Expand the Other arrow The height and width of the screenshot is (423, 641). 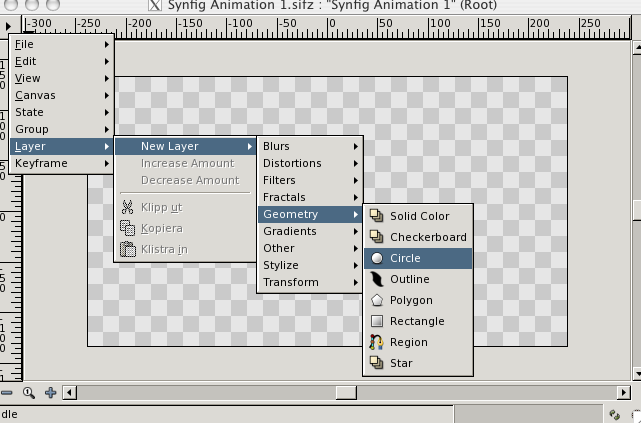[x=356, y=248]
